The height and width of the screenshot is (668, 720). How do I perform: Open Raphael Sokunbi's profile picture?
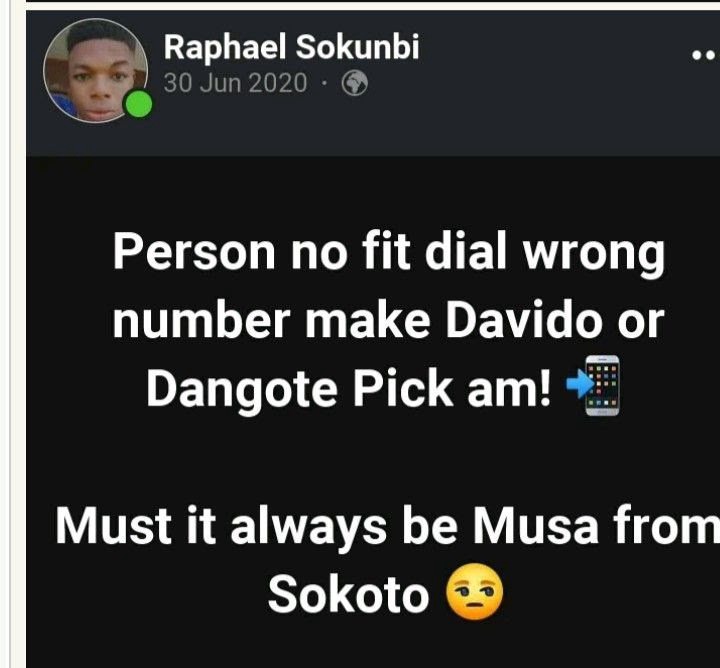[x=96, y=71]
